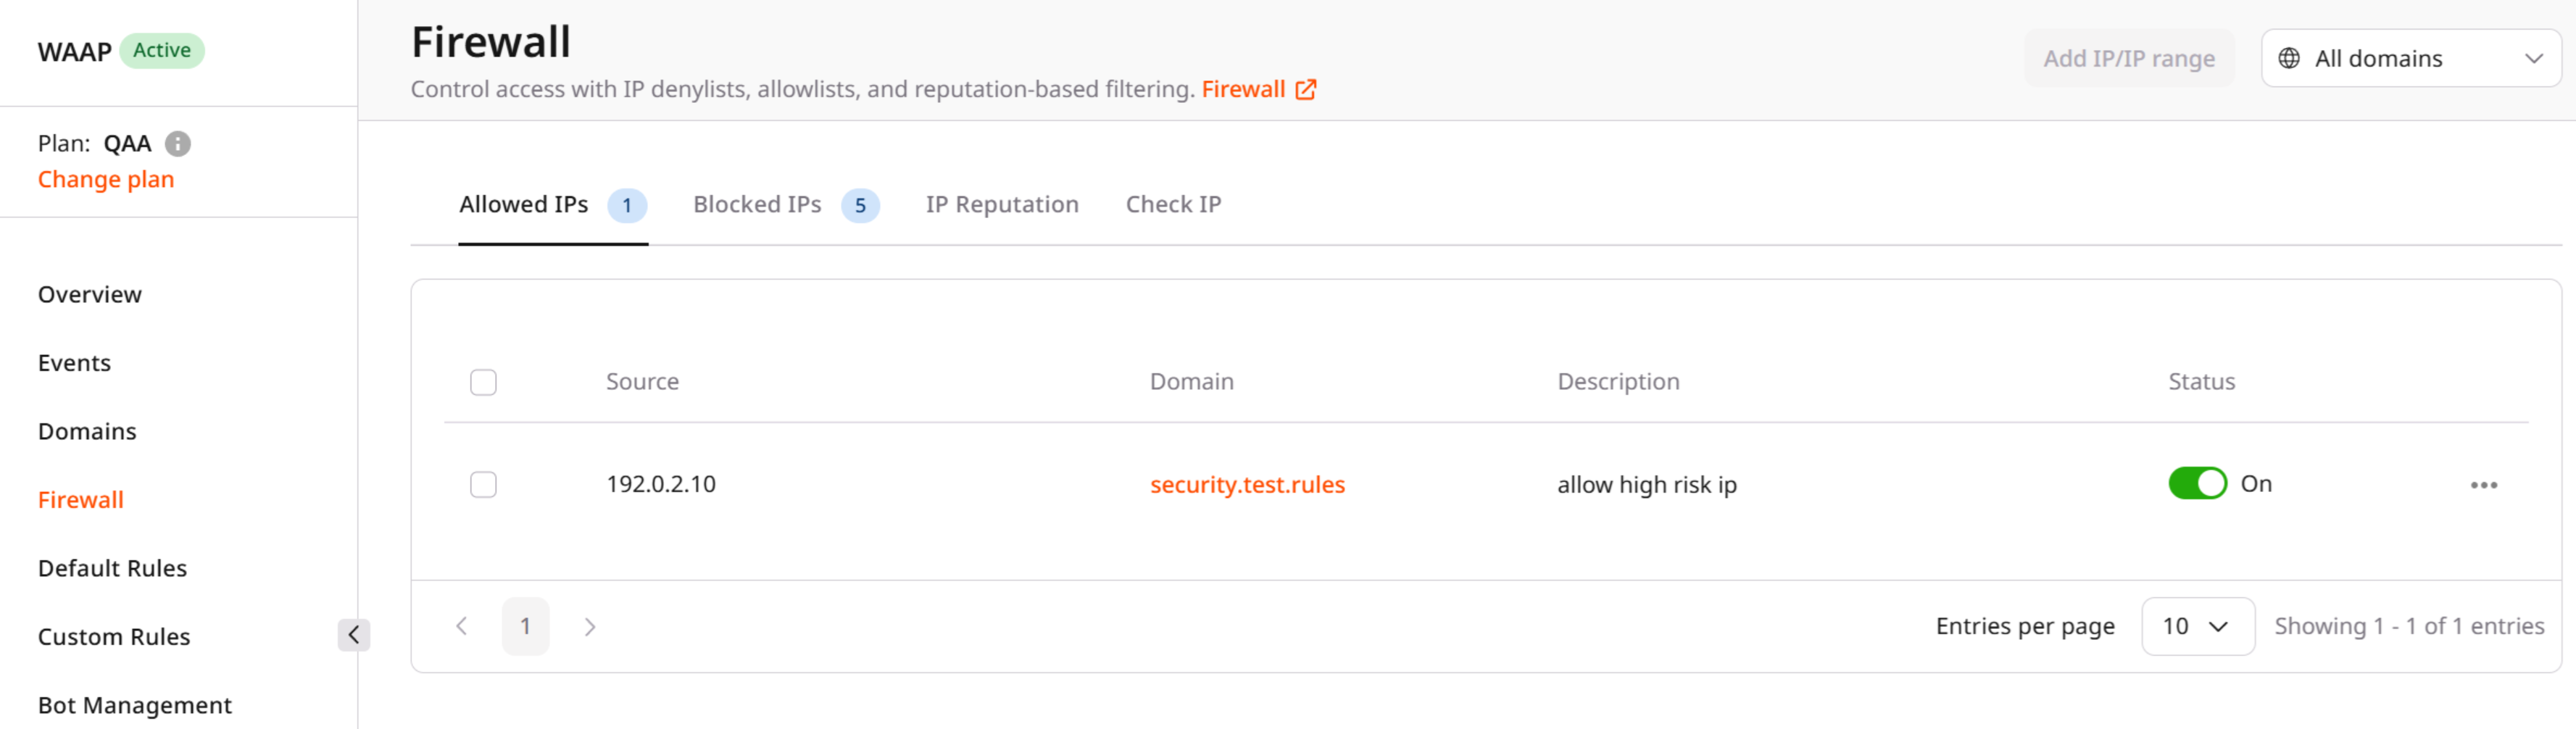Open the All domains dropdown
Image resolution: width=2576 pixels, height=729 pixels.
coord(2410,57)
